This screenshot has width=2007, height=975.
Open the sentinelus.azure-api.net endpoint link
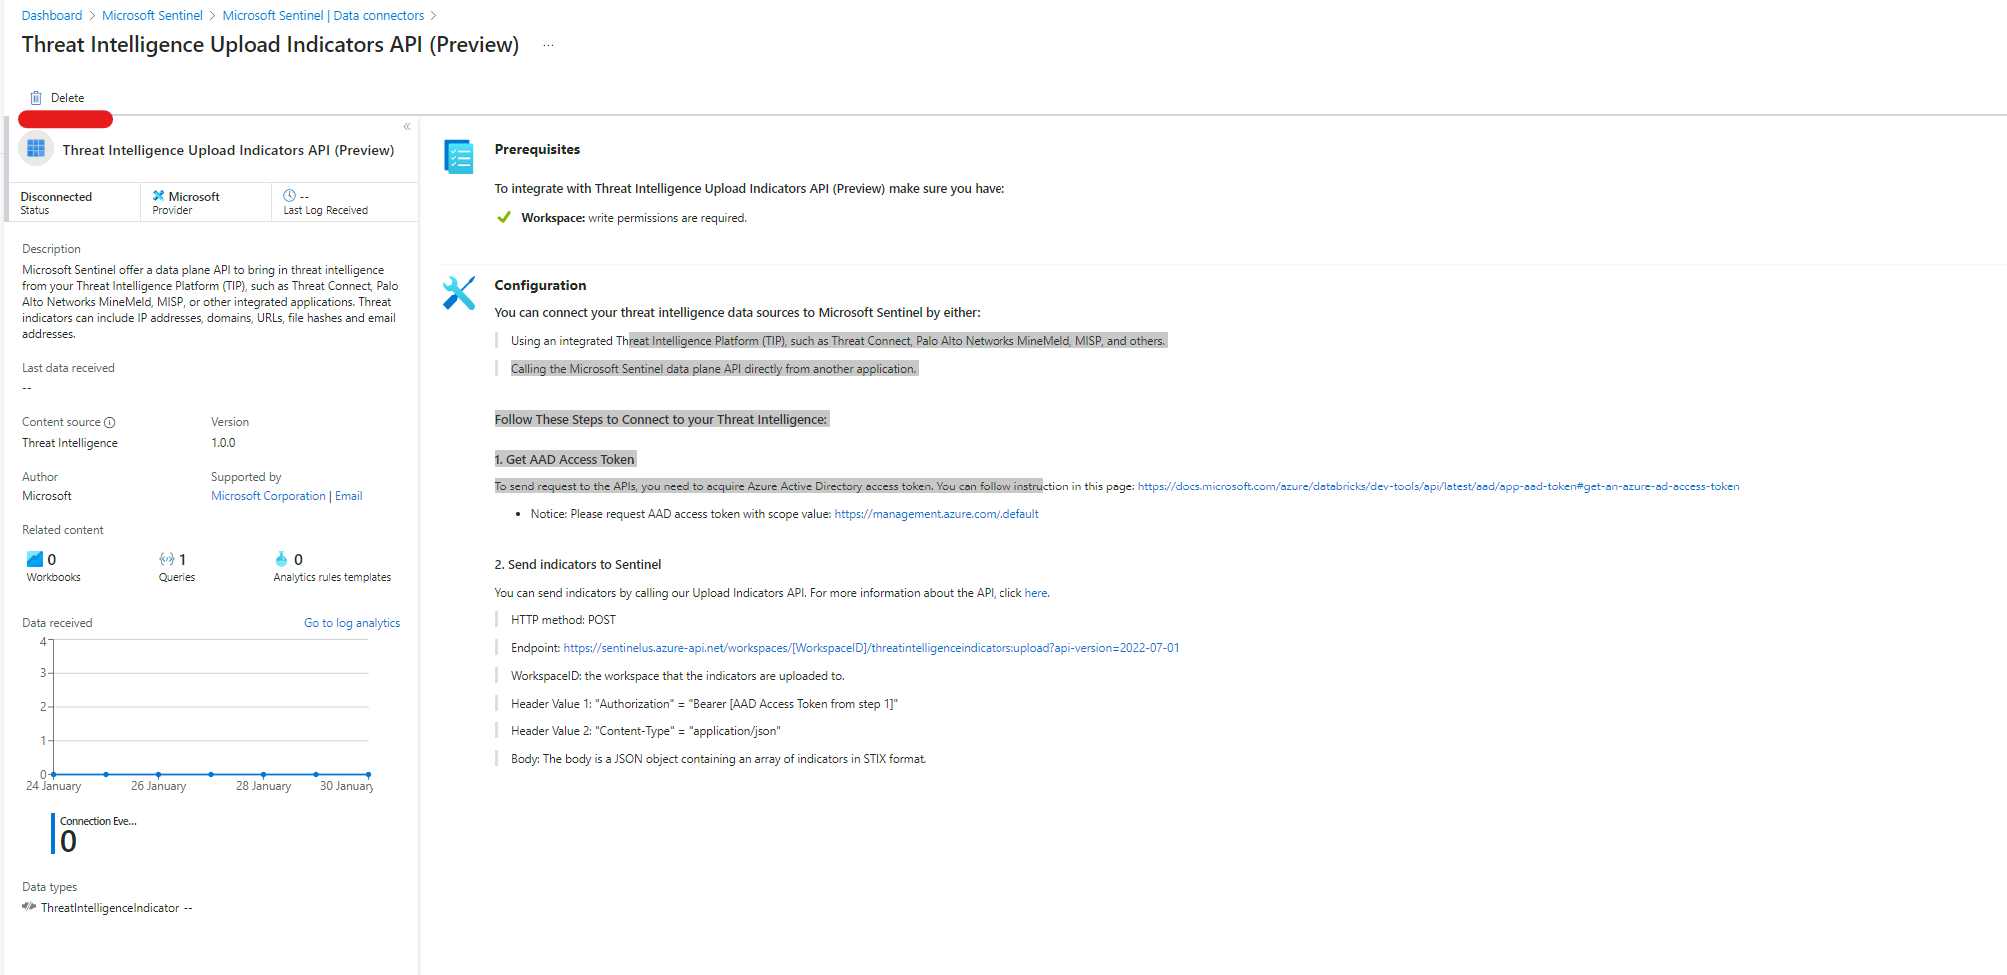[871, 648]
